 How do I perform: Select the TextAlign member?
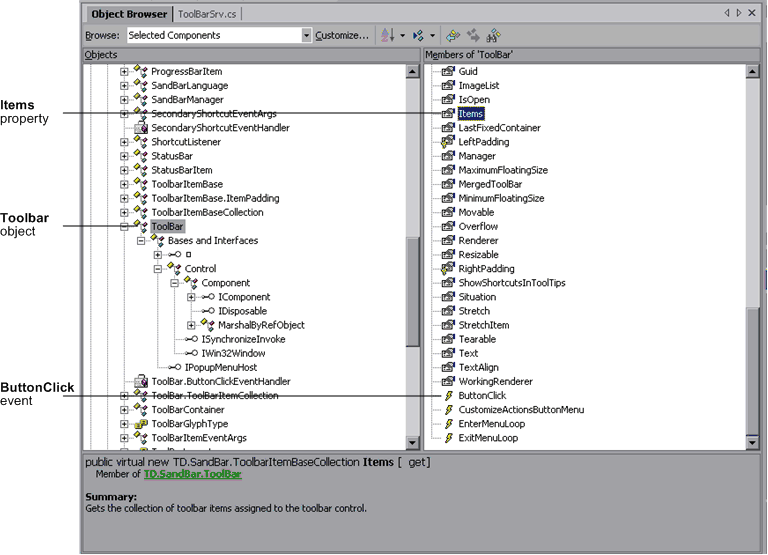pyautogui.click(x=478, y=367)
